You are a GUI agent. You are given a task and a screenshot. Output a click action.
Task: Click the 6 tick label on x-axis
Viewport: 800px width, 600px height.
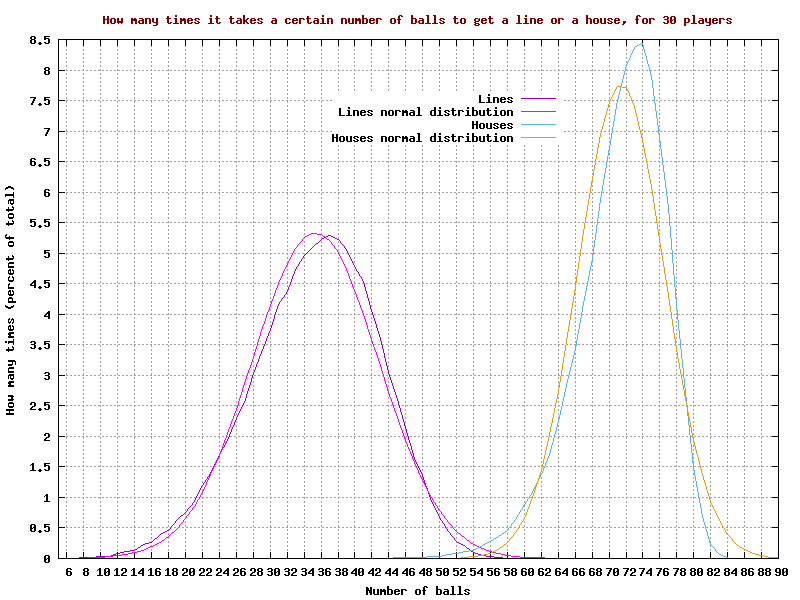tap(68, 572)
